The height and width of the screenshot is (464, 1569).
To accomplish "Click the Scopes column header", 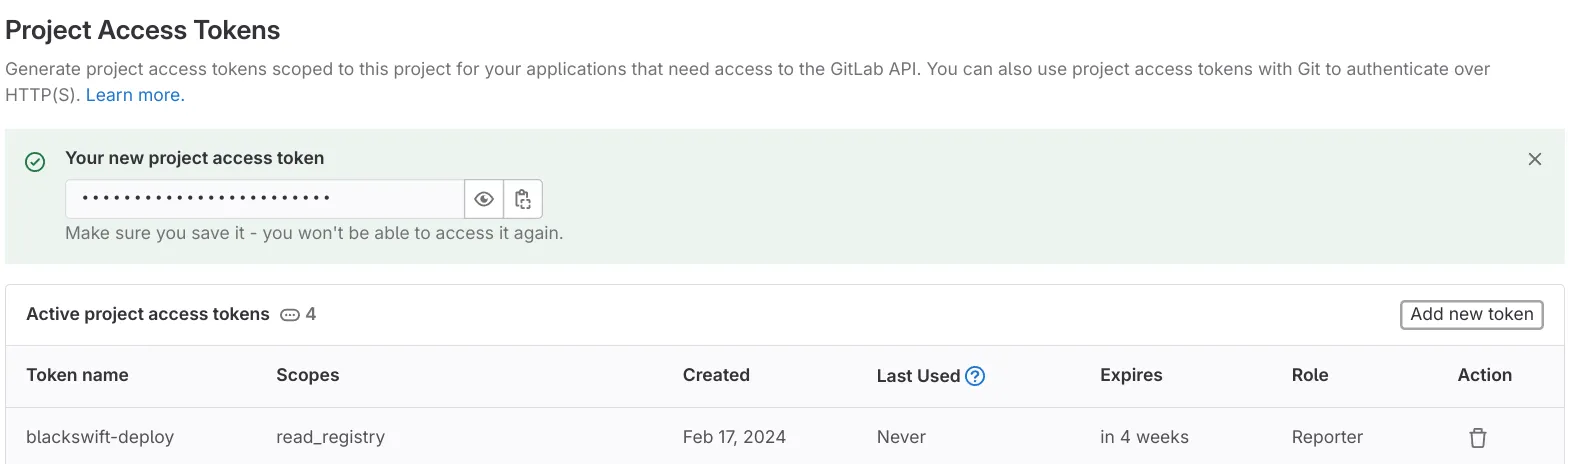I will [308, 375].
